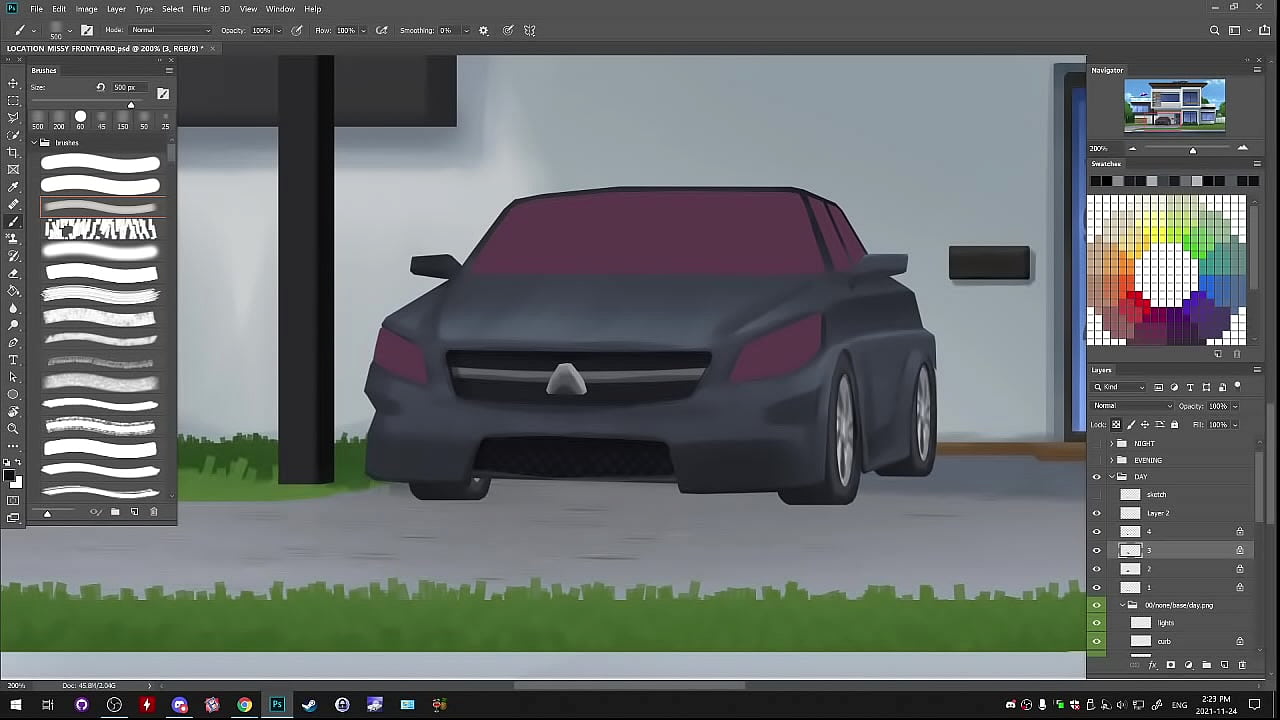Open the Window menu
Image resolution: width=1280 pixels, height=720 pixels.
point(280,9)
